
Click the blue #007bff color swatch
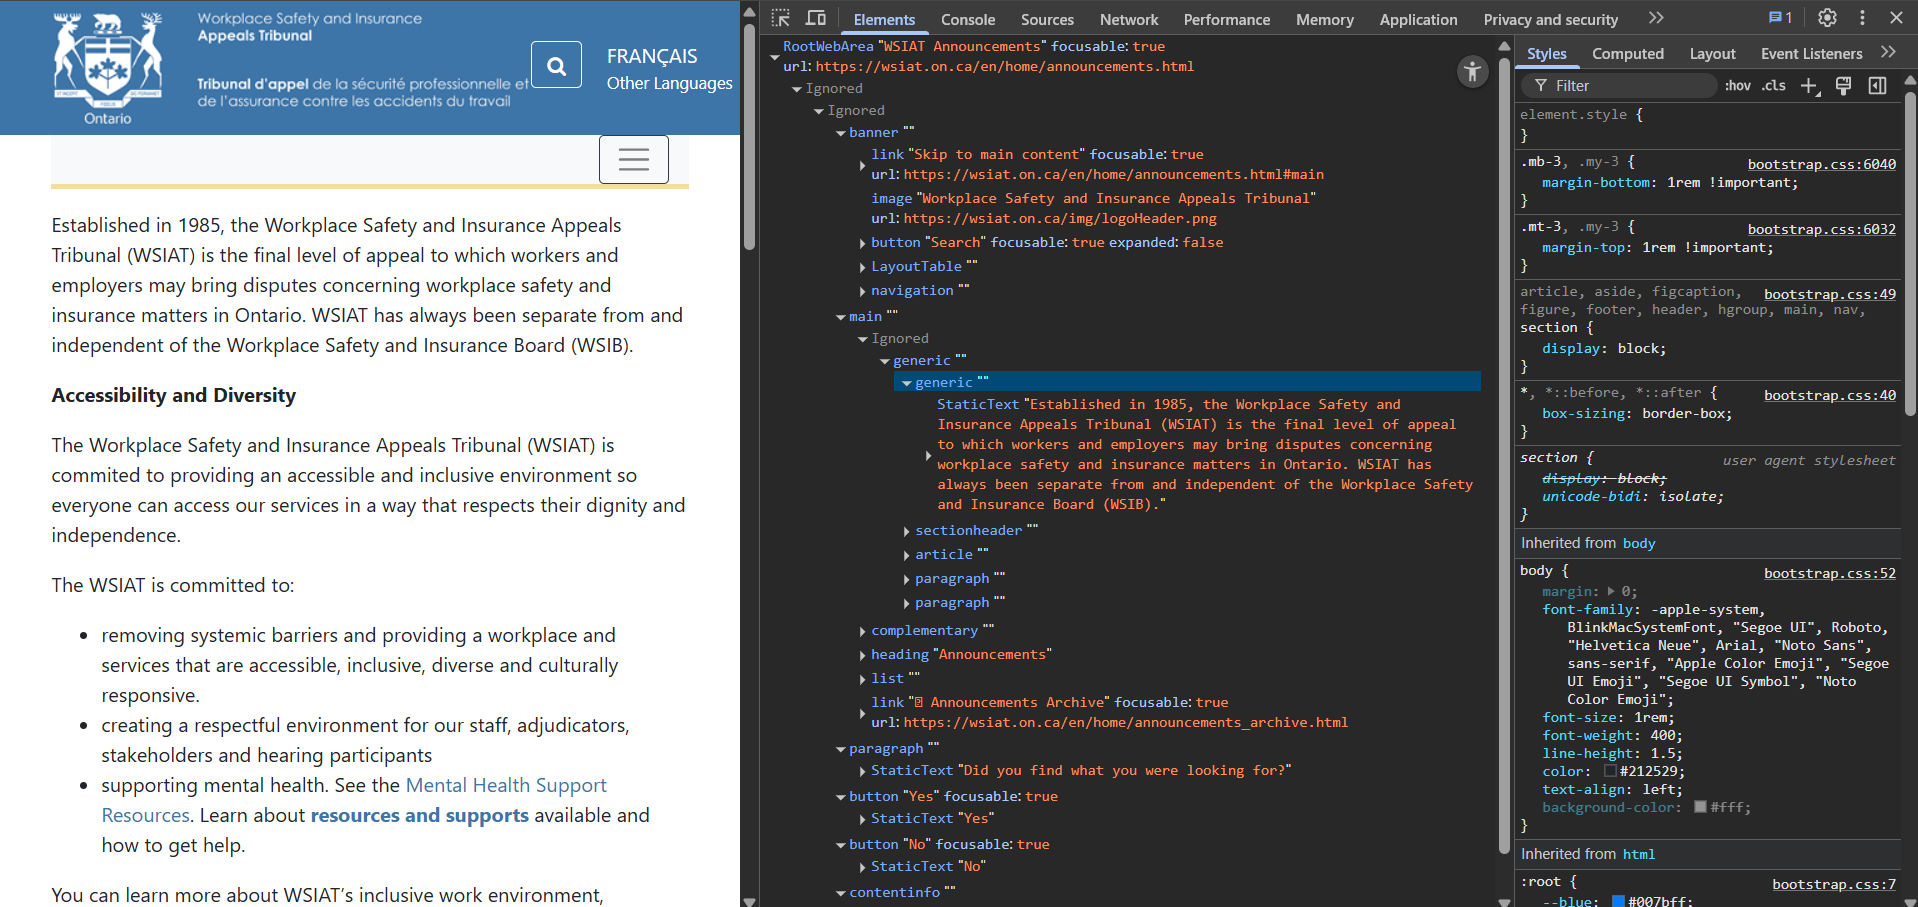1619,901
